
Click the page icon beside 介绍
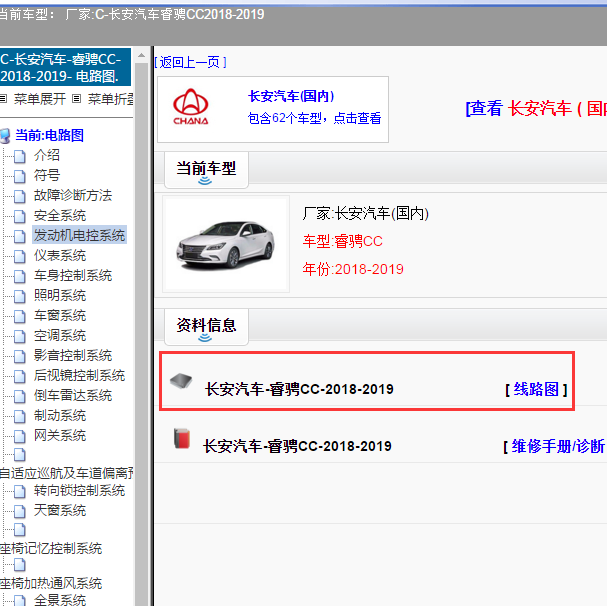pos(19,156)
